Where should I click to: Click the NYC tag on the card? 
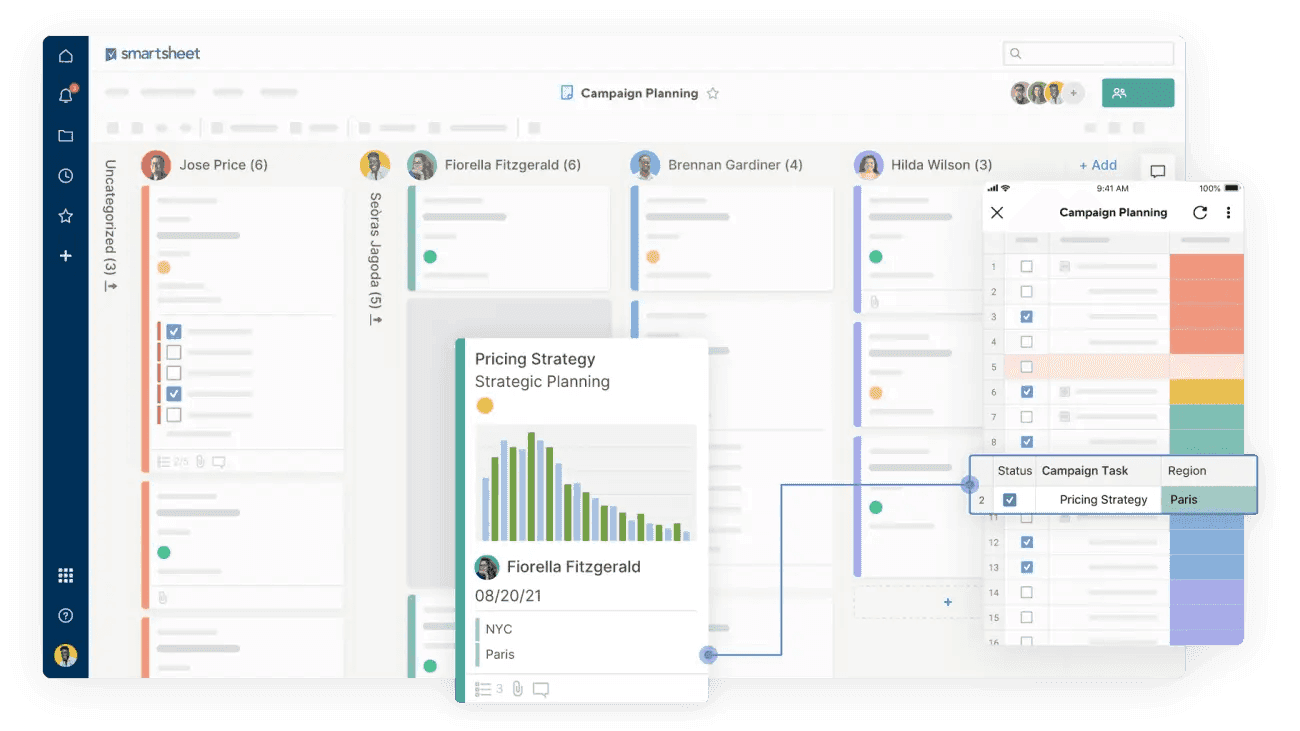tap(499, 629)
